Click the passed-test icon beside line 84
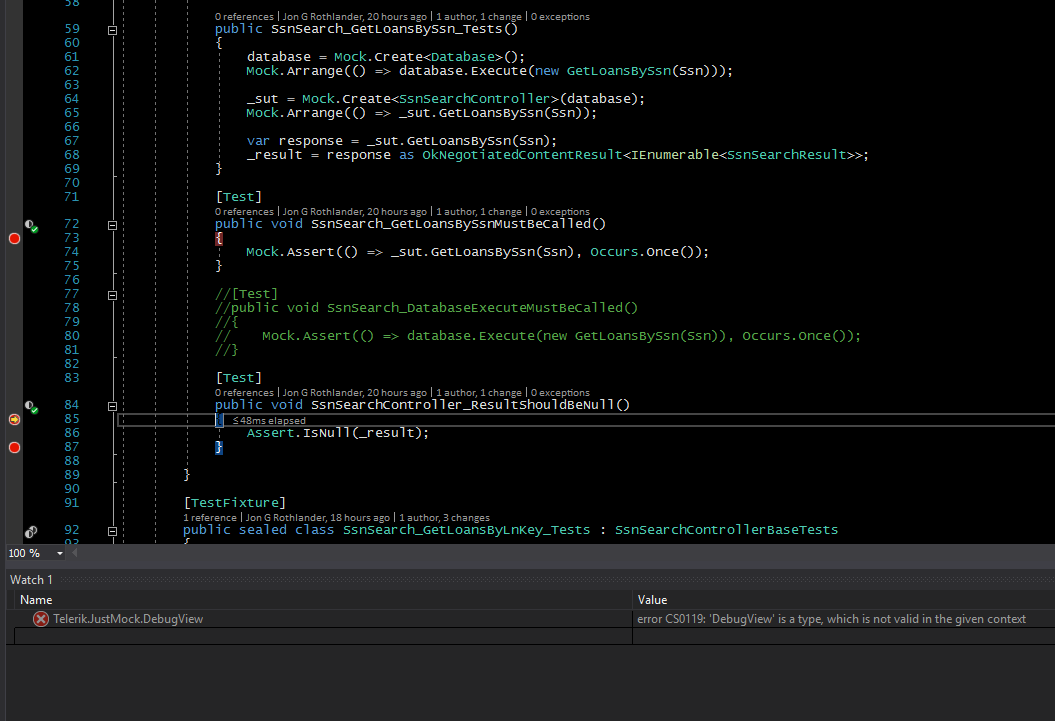Viewport: 1055px width, 721px height. coord(31,408)
